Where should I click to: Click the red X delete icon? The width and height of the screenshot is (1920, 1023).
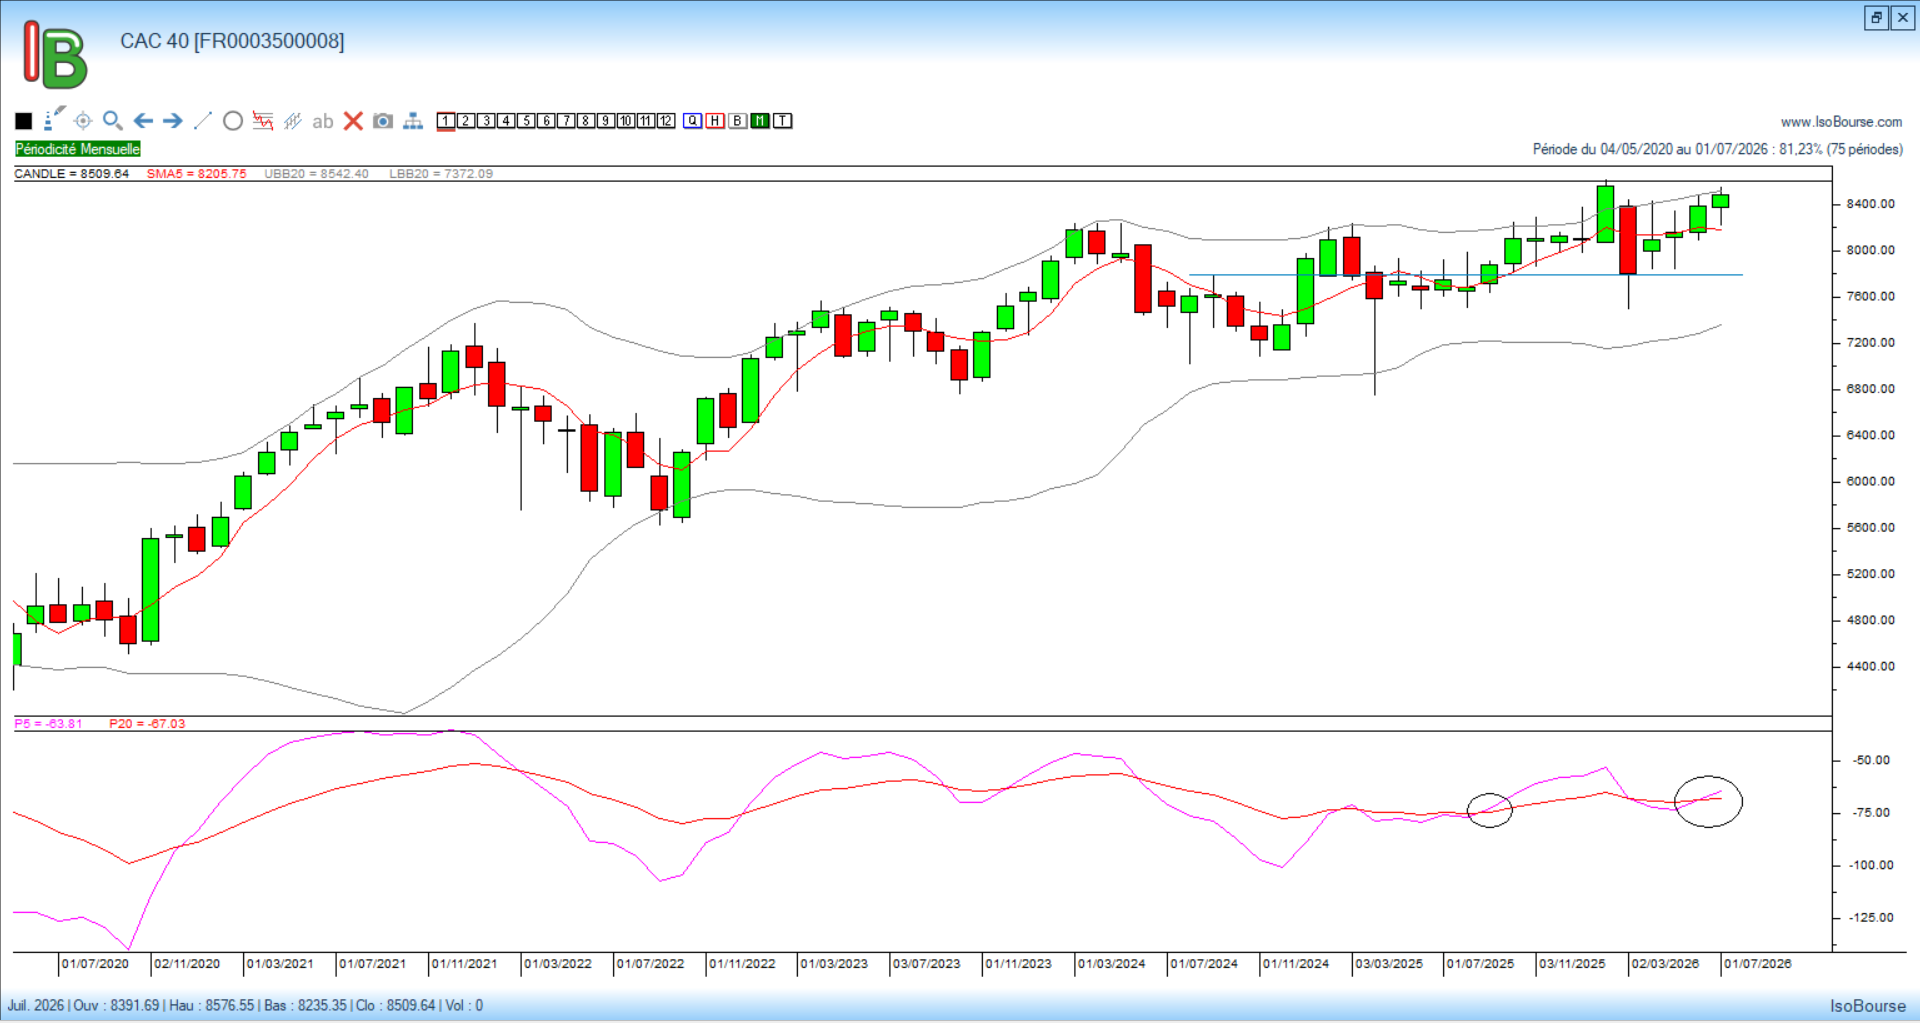353,121
